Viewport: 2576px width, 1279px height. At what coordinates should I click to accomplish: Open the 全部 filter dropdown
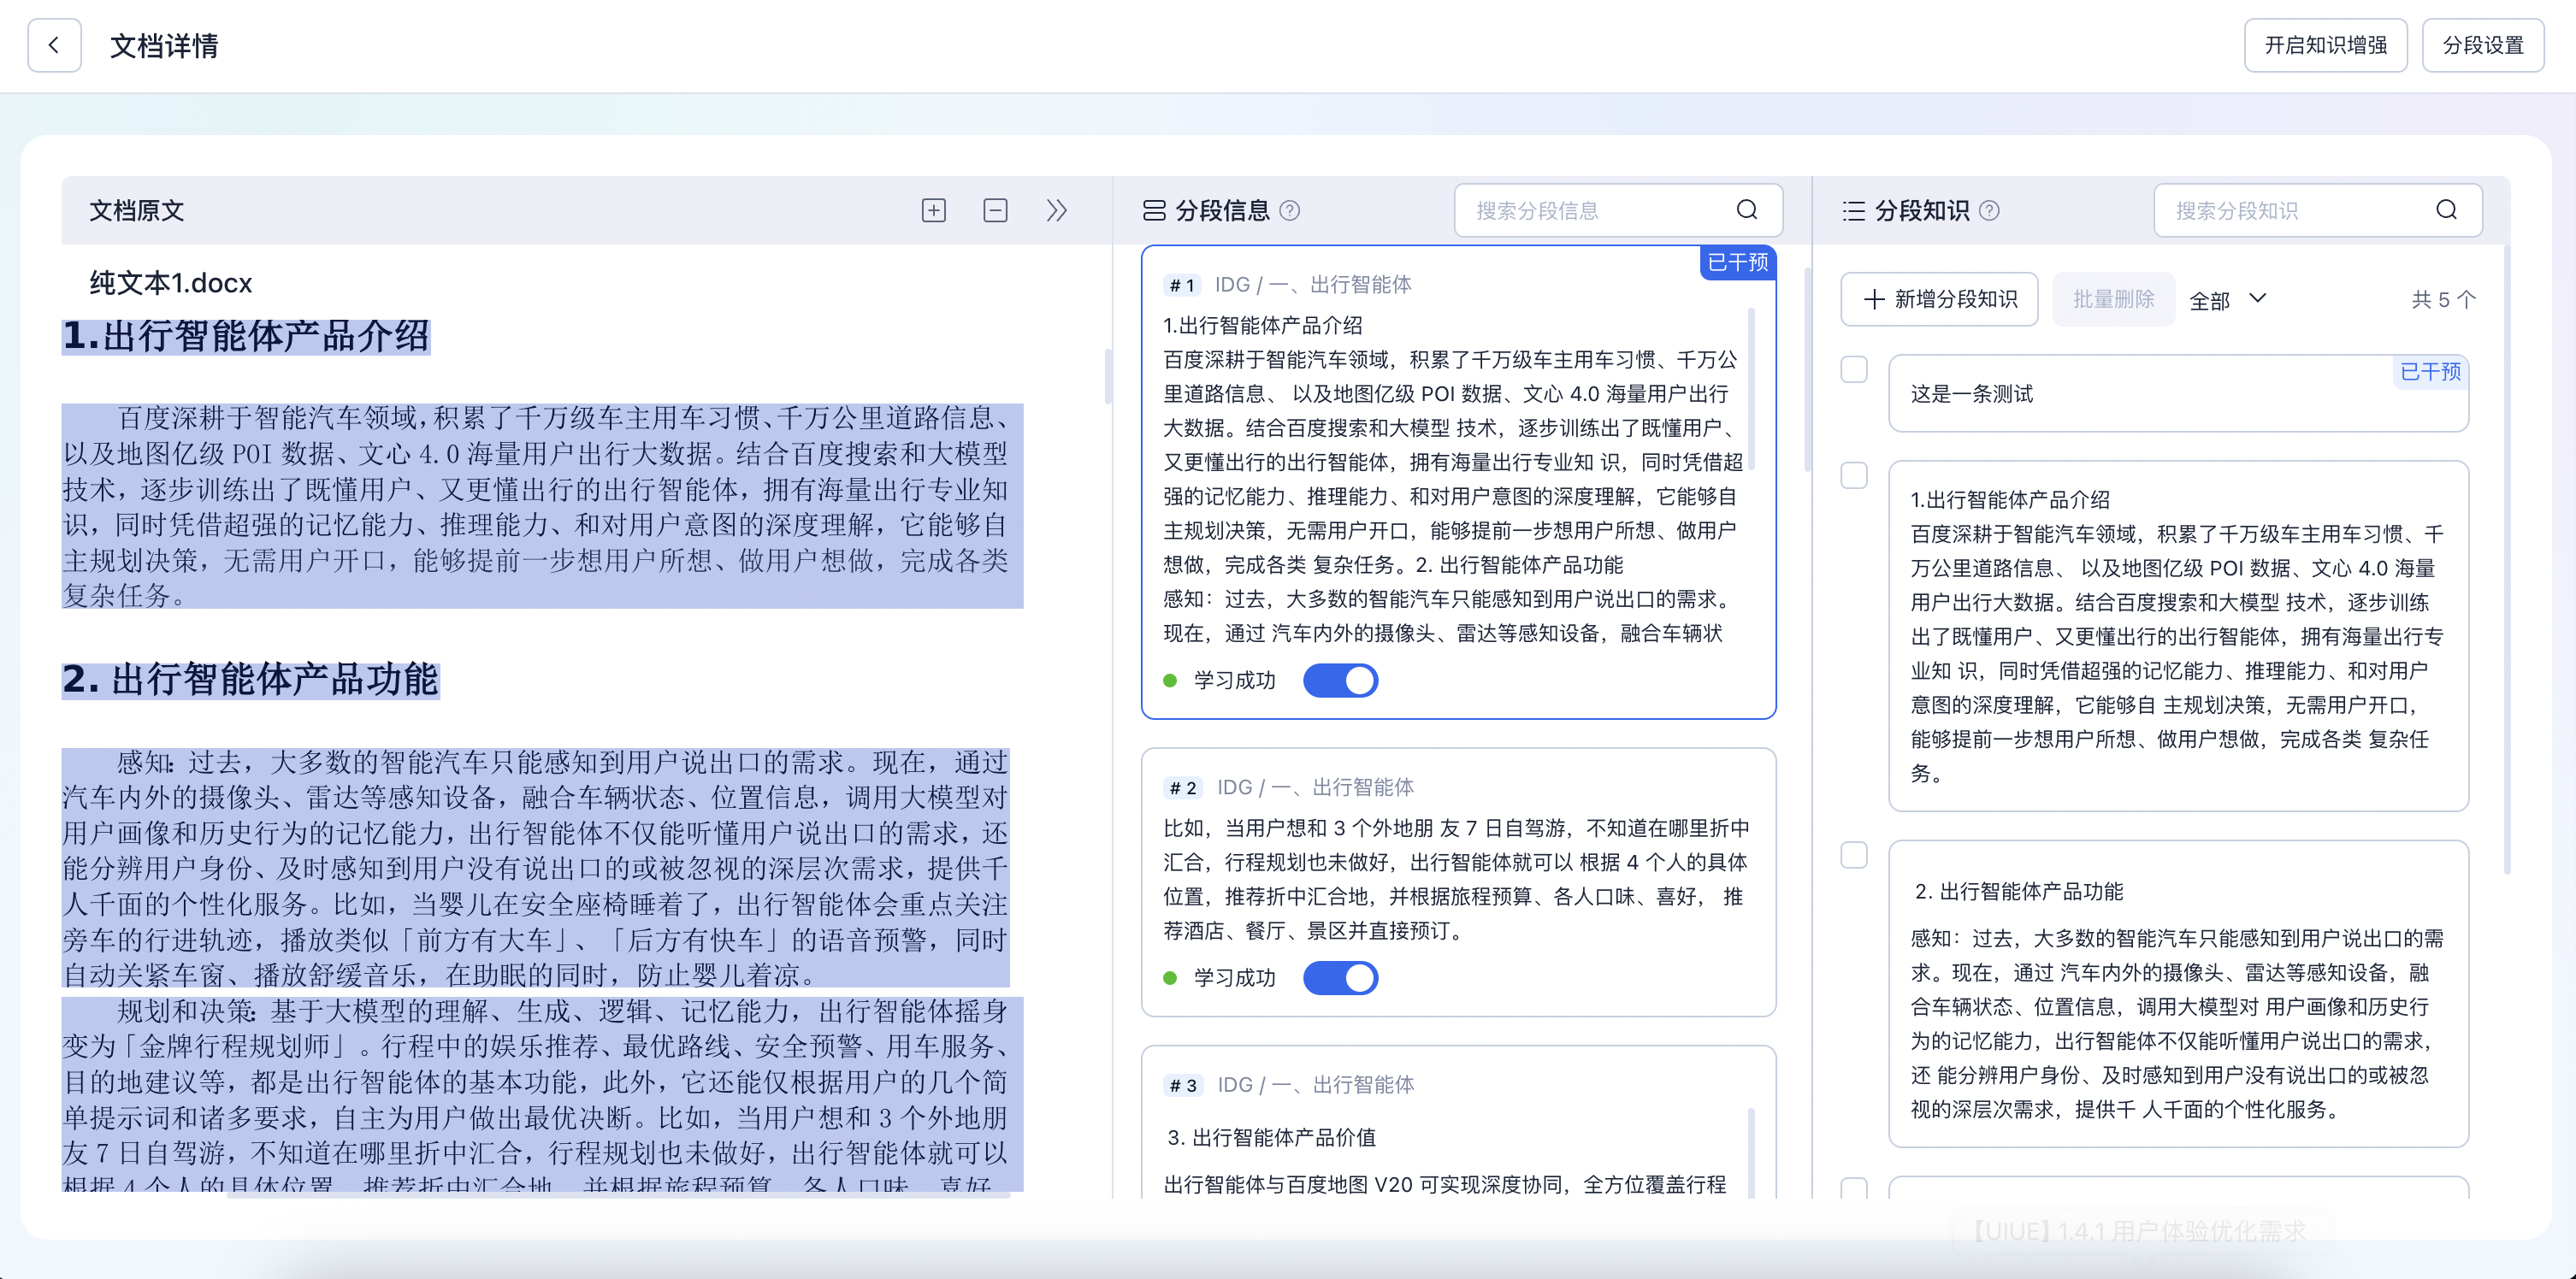(2227, 300)
